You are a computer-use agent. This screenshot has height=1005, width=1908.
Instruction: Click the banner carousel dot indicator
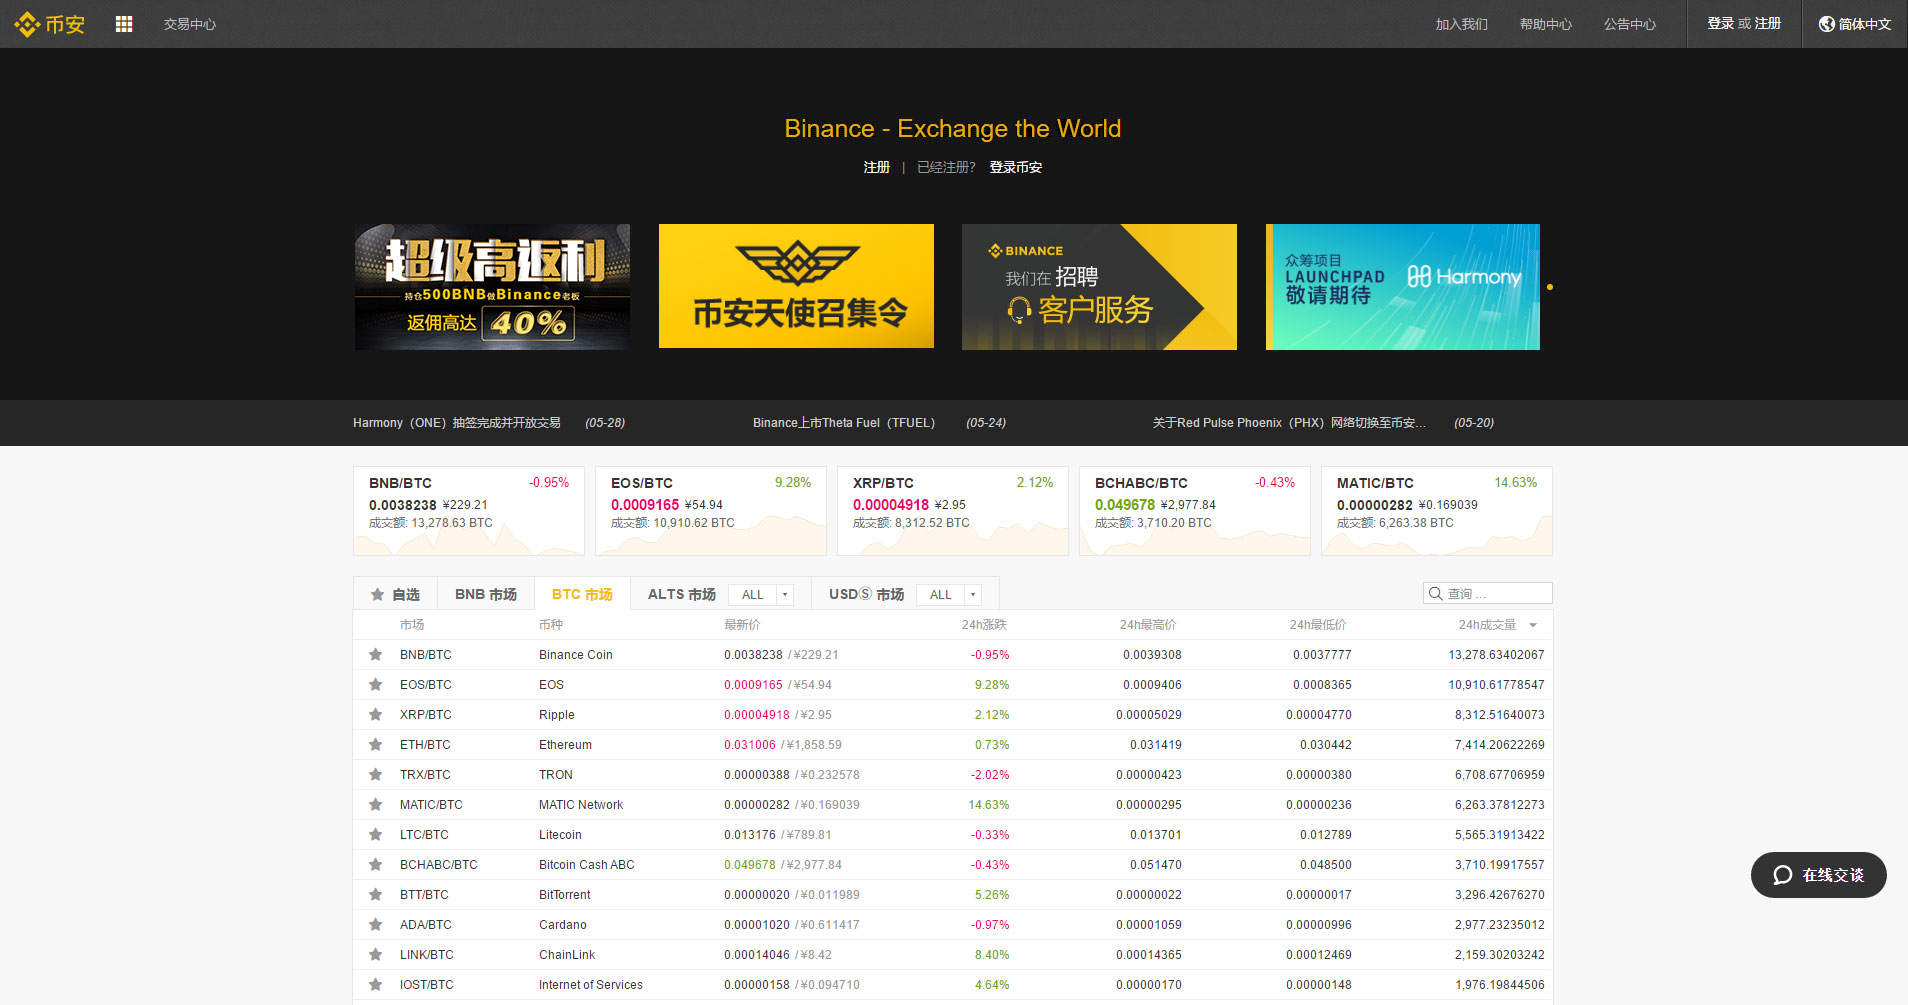(1550, 287)
